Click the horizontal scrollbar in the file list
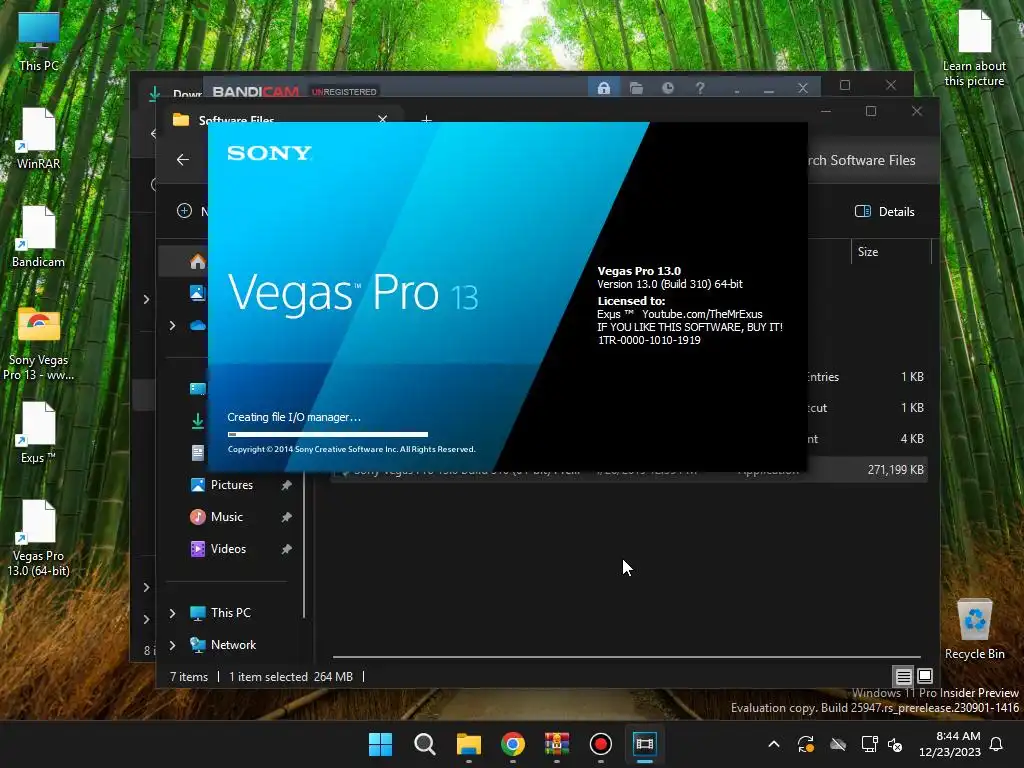 [x=627, y=656]
